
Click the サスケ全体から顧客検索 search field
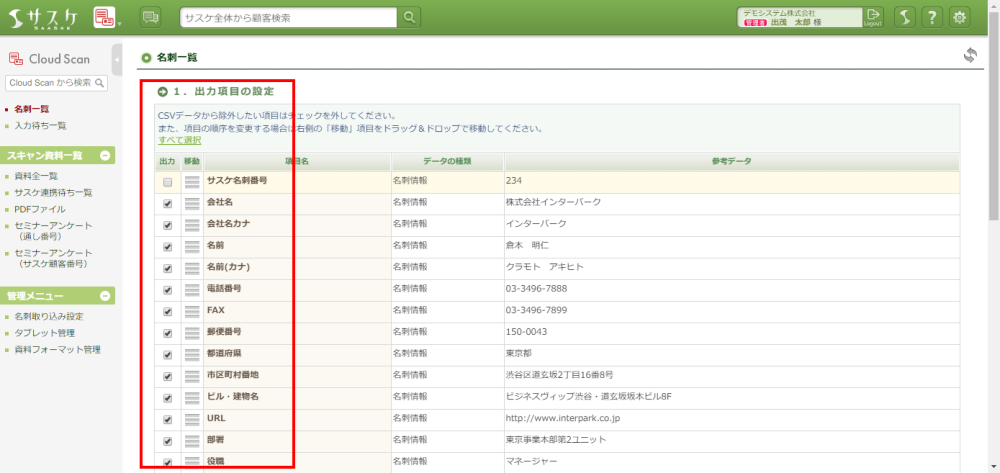288,17
